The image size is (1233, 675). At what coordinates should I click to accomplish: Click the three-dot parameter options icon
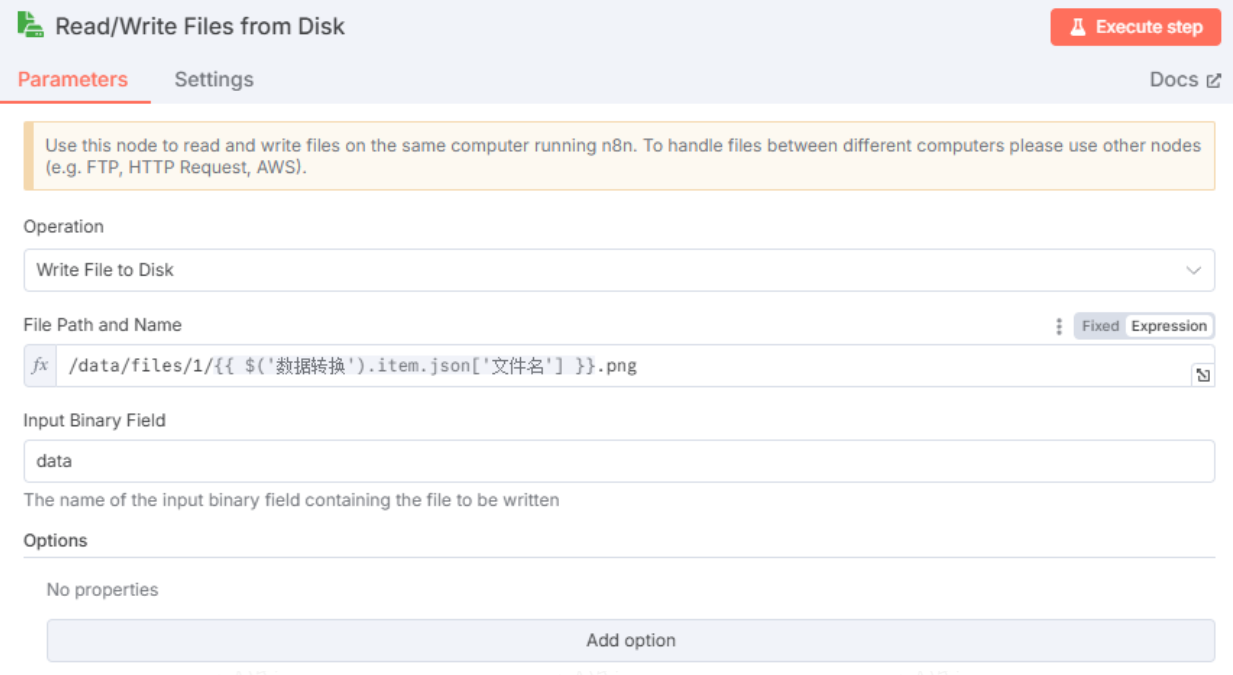click(1058, 326)
